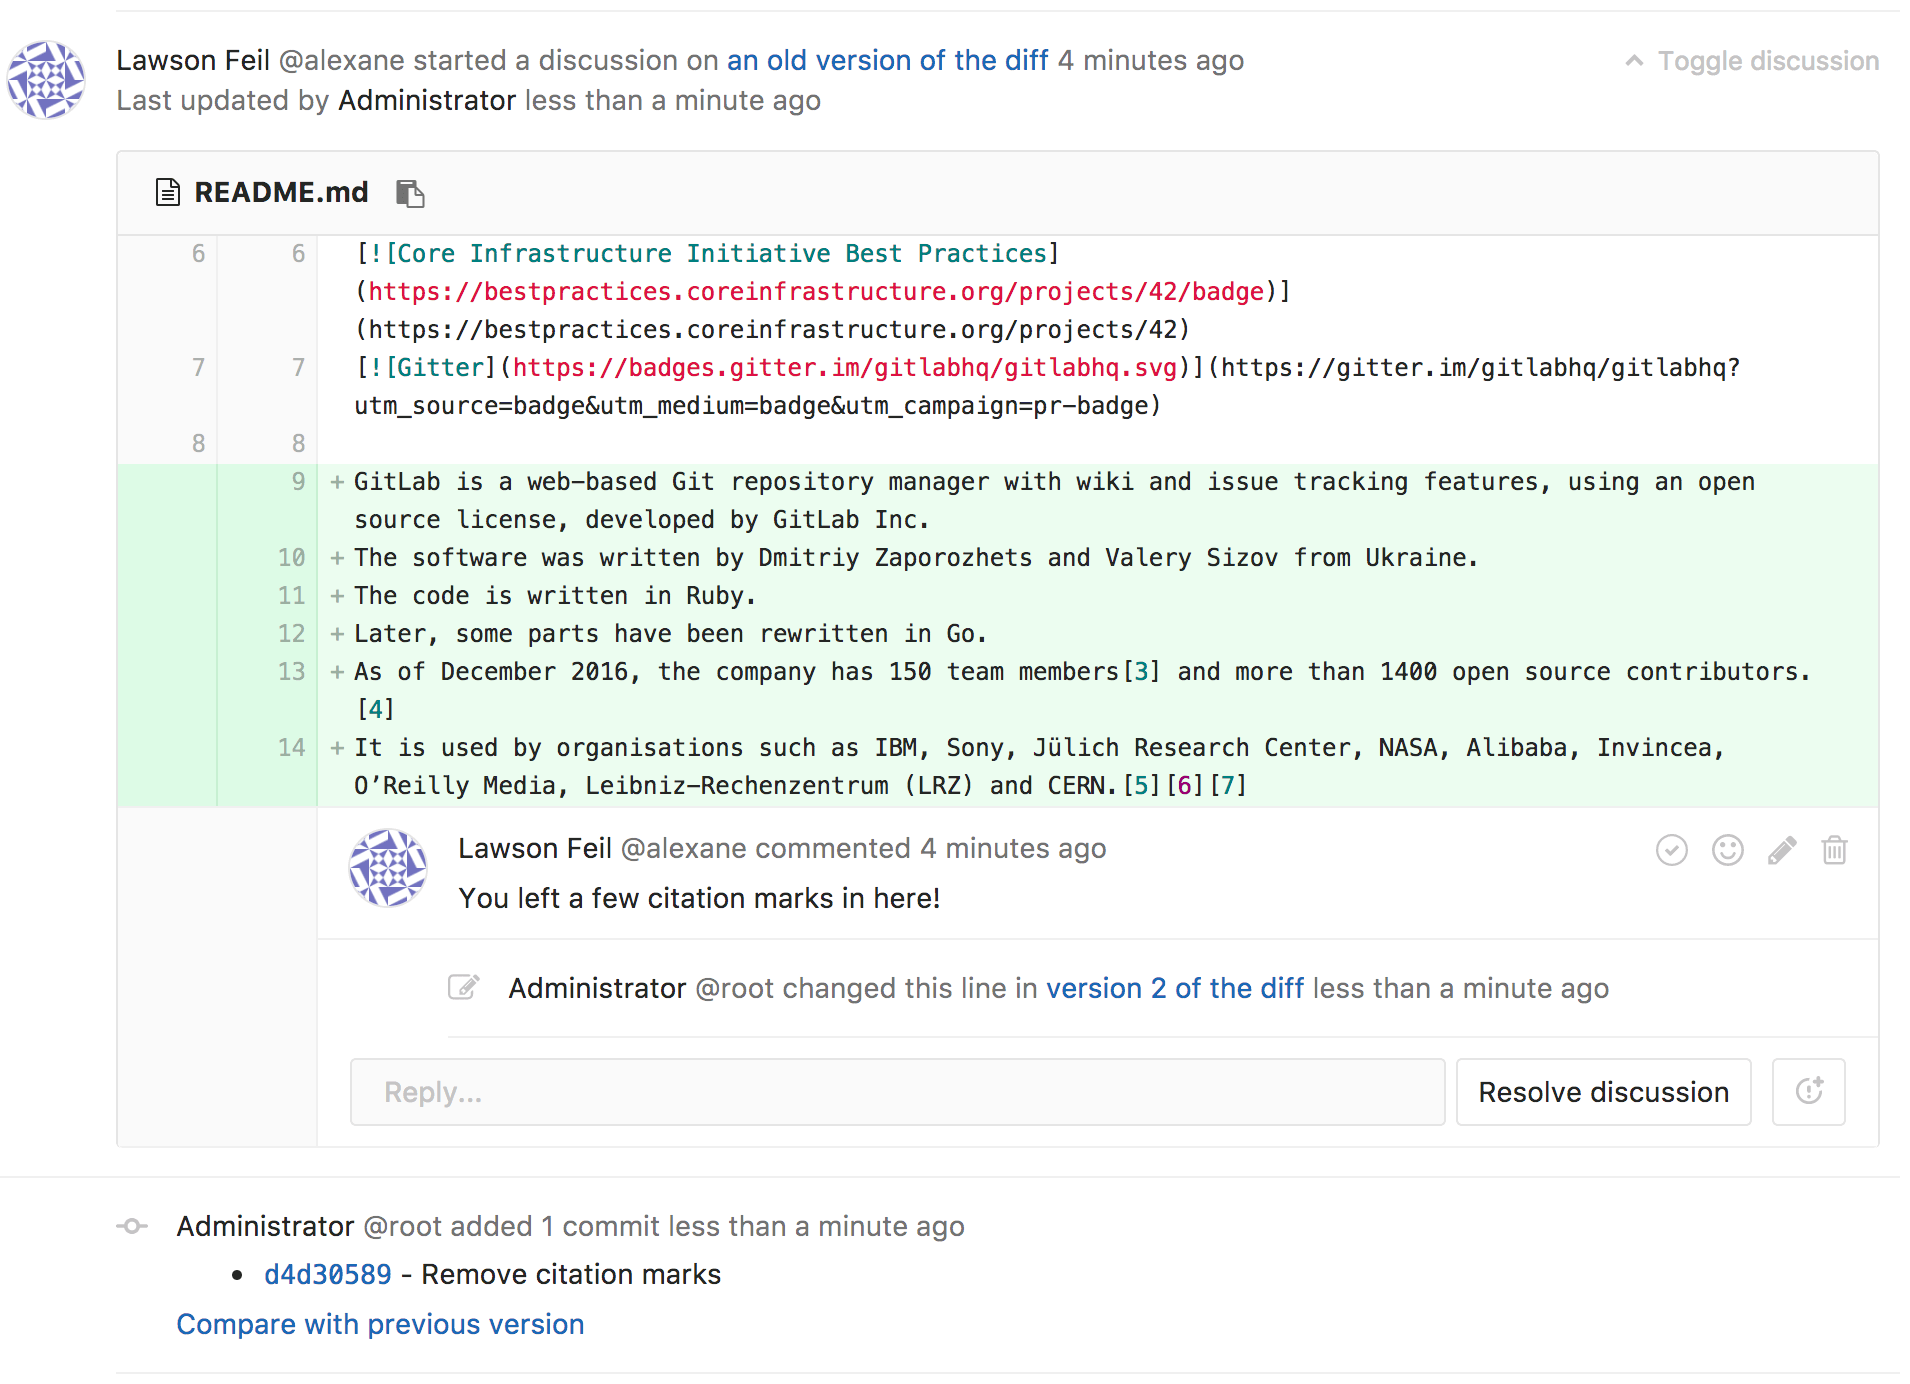This screenshot has height=1384, width=1910.
Task: Click the commit icon next to Administrator's commit entry
Action: click(x=131, y=1226)
